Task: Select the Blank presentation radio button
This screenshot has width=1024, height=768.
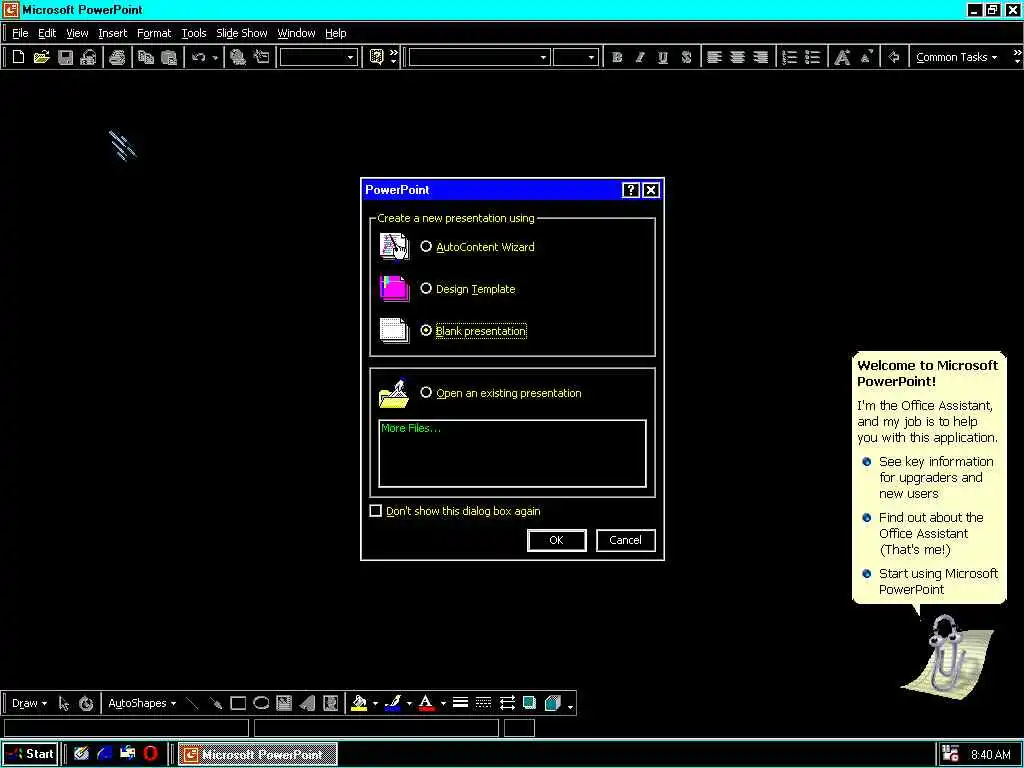Action: coord(426,330)
